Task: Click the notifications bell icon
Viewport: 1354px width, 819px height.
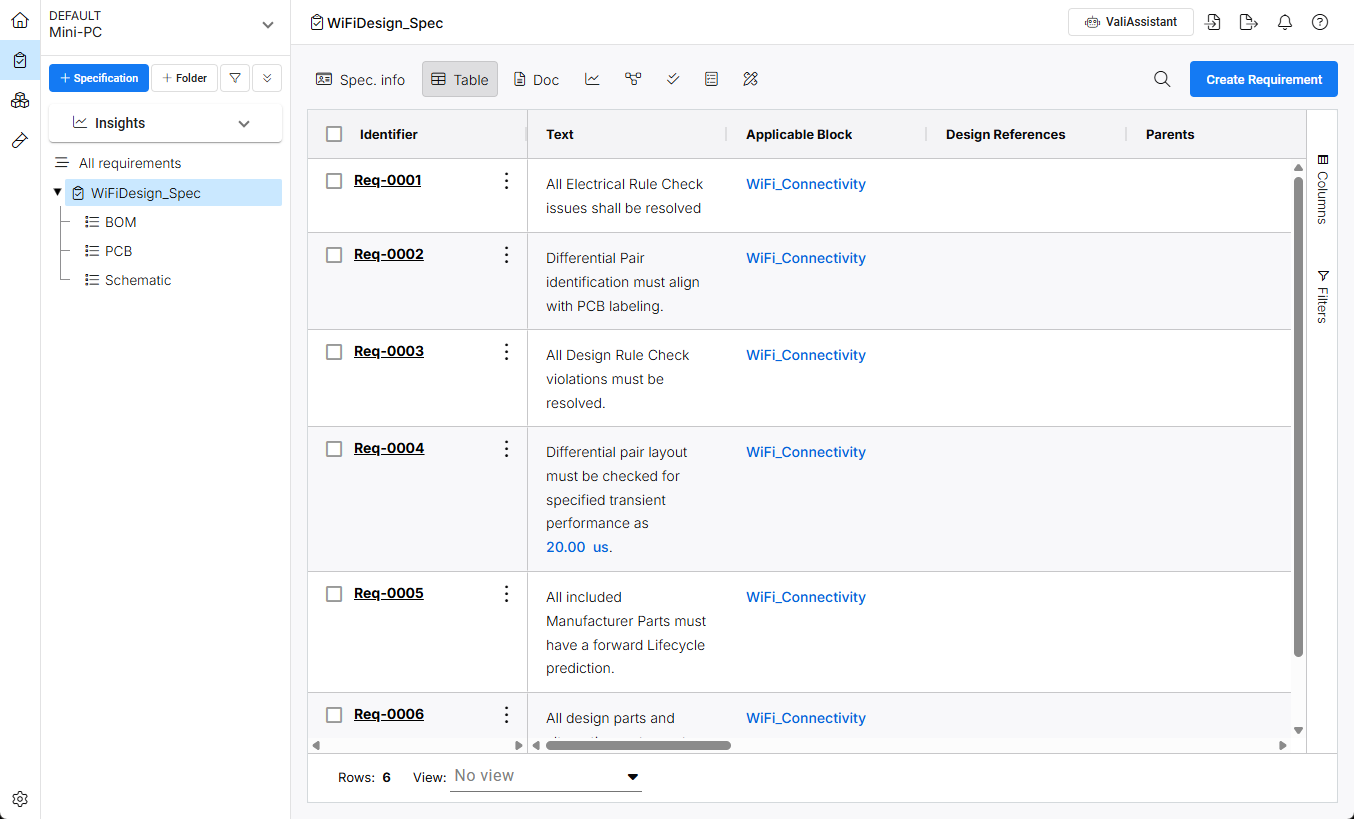Action: tap(1285, 22)
